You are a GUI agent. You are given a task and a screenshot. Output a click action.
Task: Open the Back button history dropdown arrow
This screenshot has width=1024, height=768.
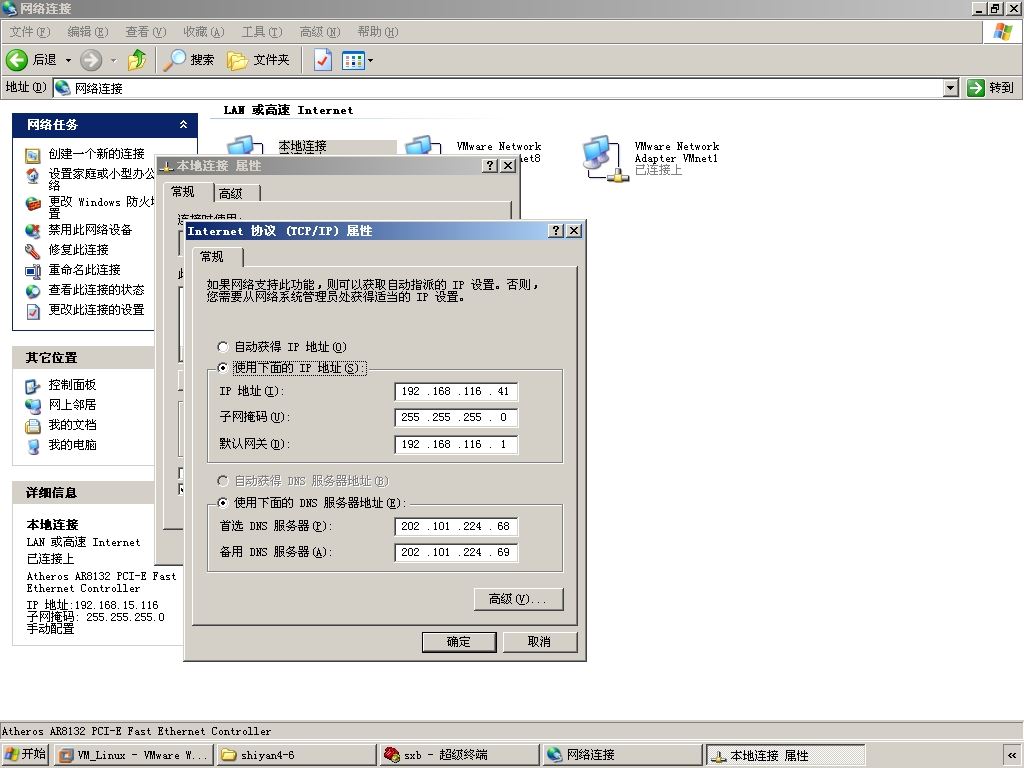point(68,60)
